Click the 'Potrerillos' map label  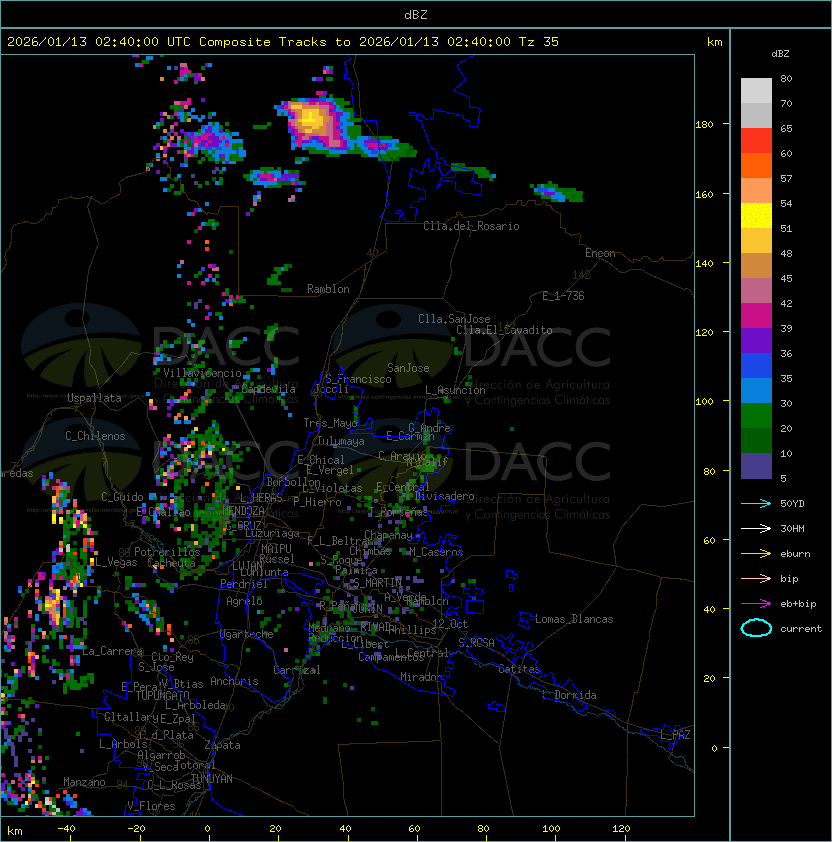tap(167, 552)
